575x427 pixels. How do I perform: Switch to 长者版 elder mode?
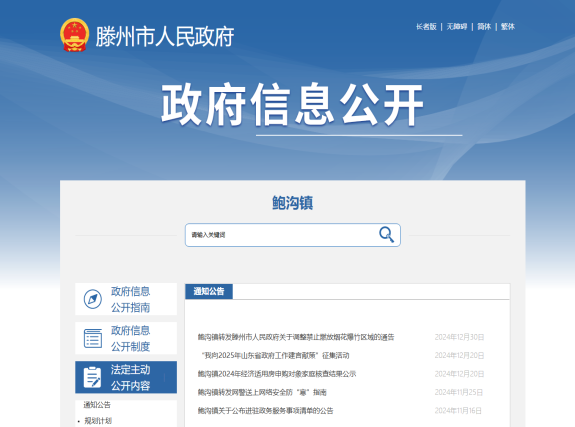click(426, 26)
